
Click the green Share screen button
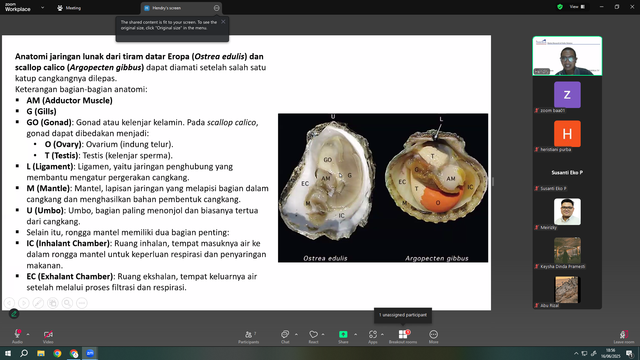point(343,336)
